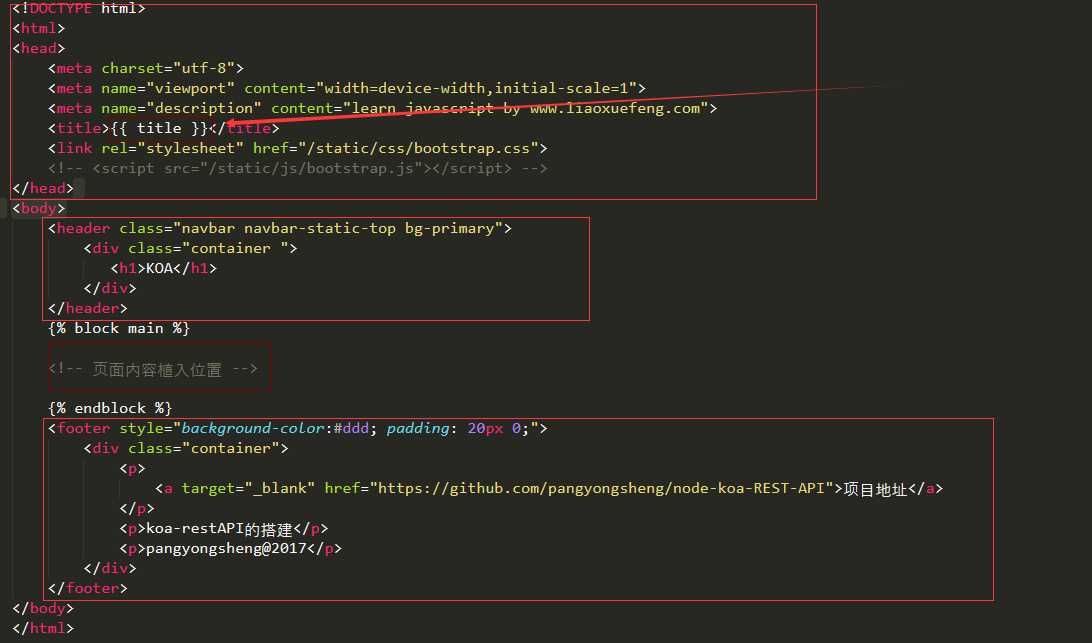Click the github.com/pangyongsheng href line
Screen dimensions: 1092x643
pos(549,489)
